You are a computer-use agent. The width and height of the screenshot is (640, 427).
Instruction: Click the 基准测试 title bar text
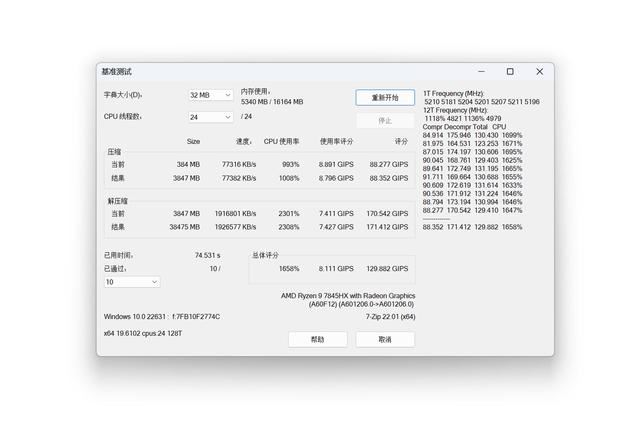pyautogui.click(x=116, y=72)
